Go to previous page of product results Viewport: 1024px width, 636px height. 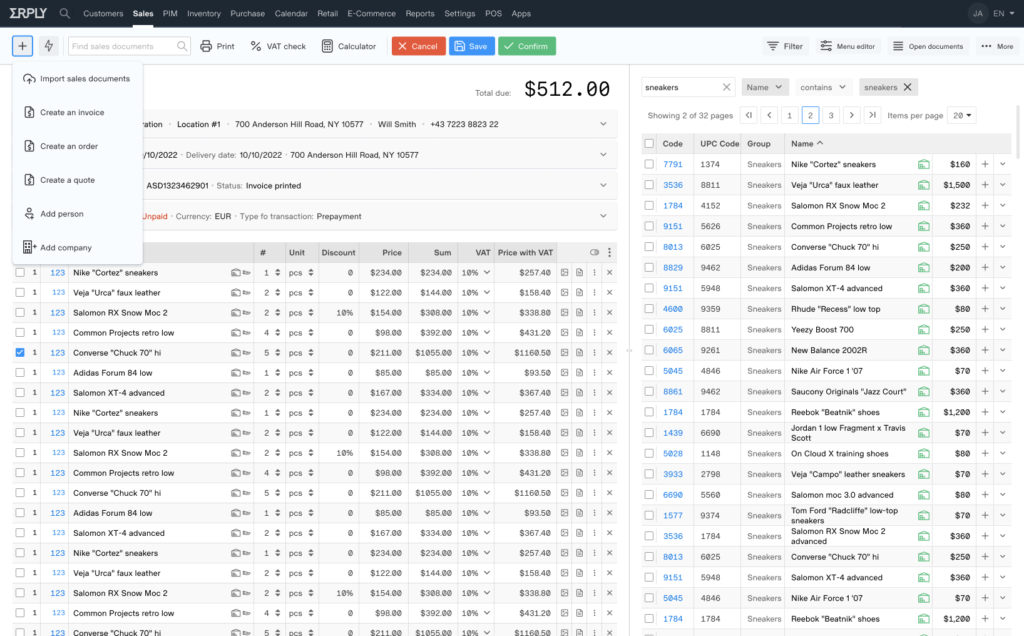(769, 115)
